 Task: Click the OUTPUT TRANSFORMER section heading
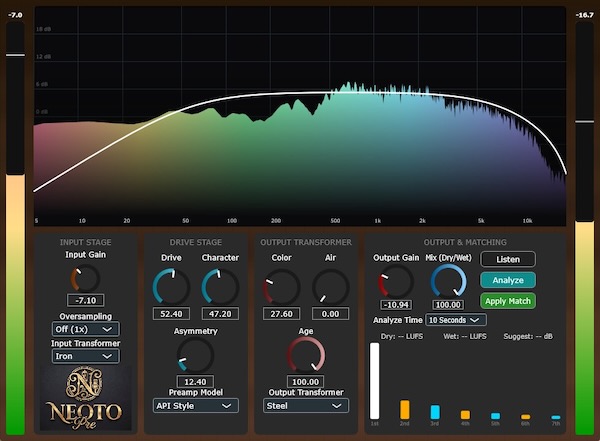pyautogui.click(x=306, y=242)
